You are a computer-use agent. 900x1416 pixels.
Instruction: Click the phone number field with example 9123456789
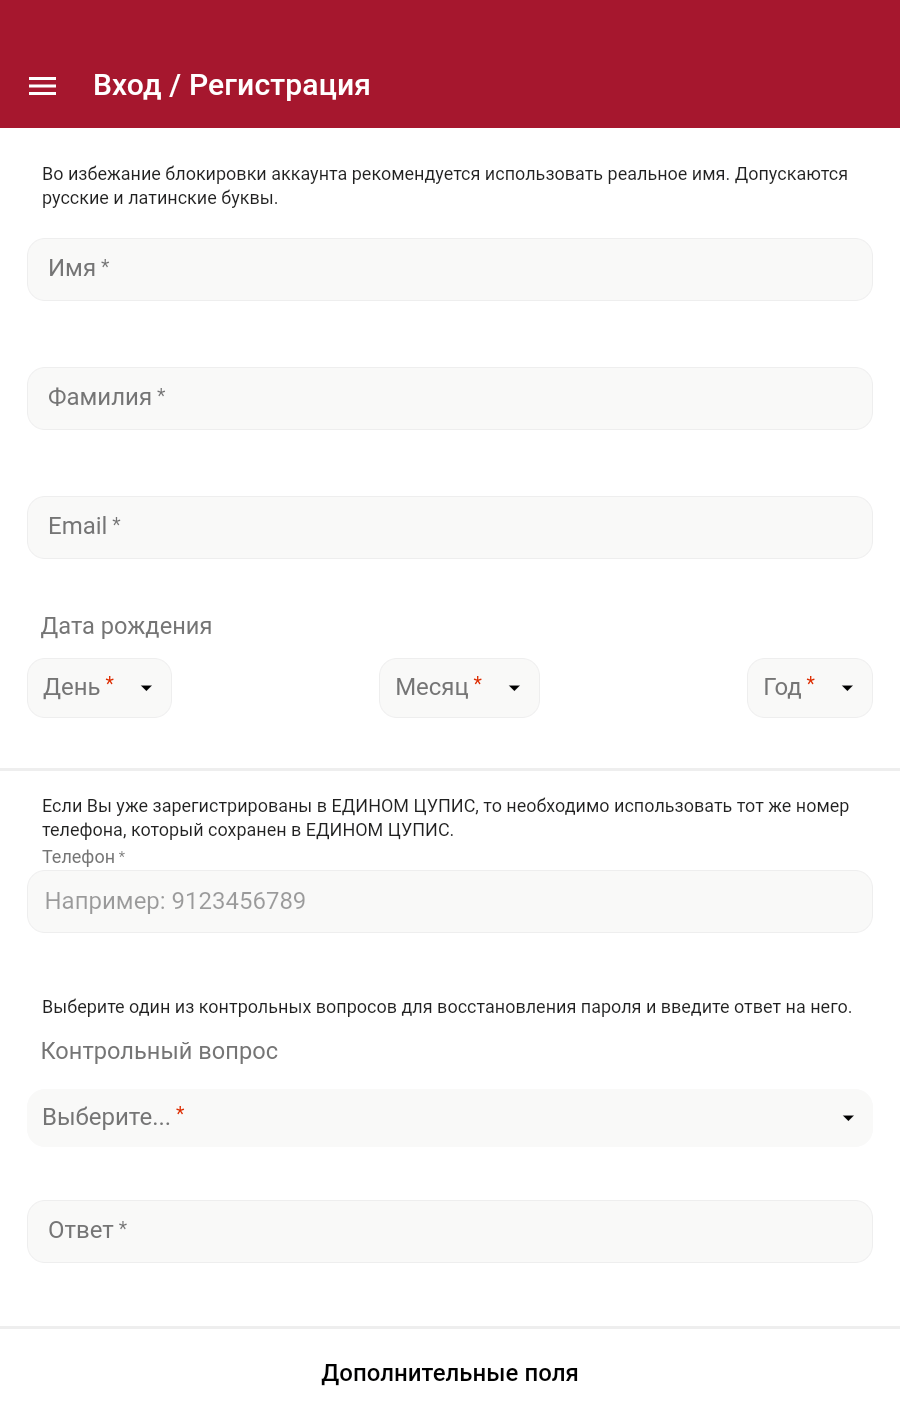tap(450, 901)
